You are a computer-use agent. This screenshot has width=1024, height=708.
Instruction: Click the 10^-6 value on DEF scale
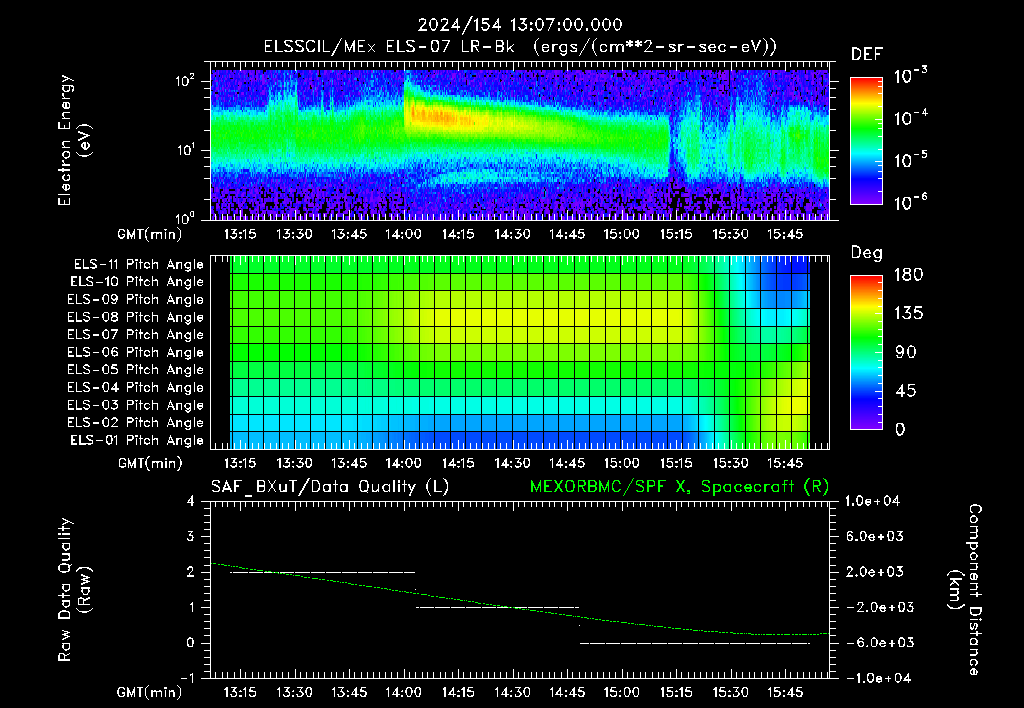coord(910,202)
